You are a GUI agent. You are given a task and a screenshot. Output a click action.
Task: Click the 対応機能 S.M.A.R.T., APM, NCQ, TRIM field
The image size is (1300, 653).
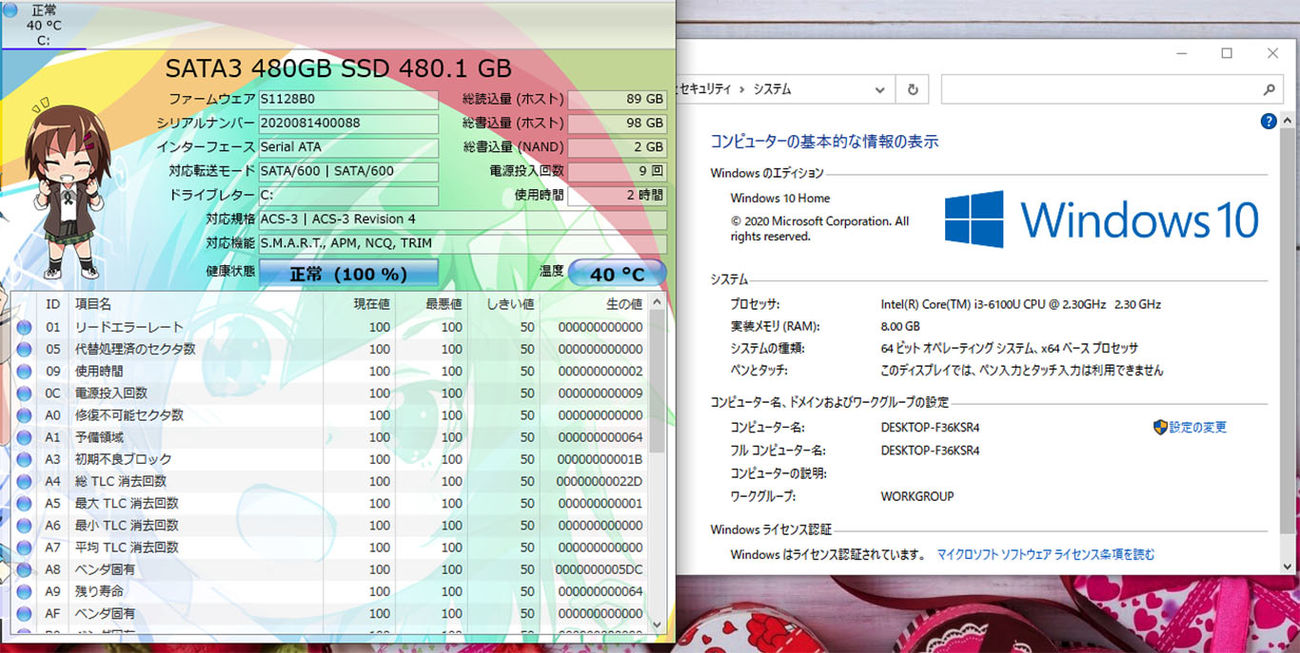pyautogui.click(x=463, y=244)
